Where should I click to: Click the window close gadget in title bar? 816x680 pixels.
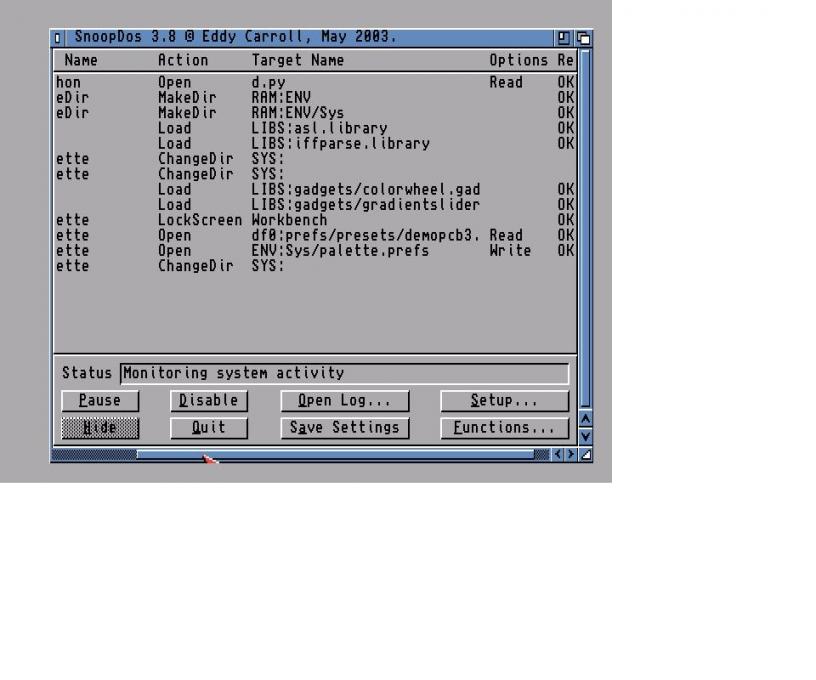click(x=58, y=37)
